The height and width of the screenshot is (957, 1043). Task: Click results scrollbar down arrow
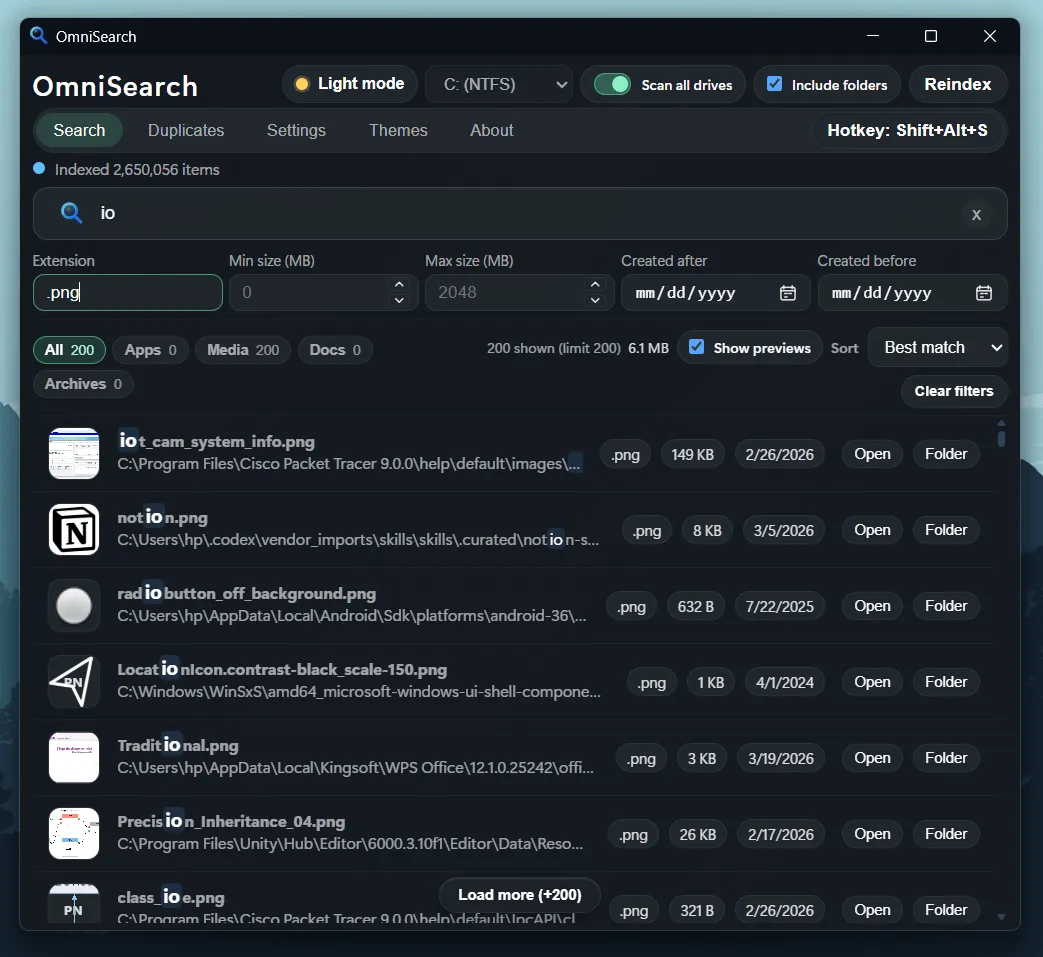click(1001, 917)
